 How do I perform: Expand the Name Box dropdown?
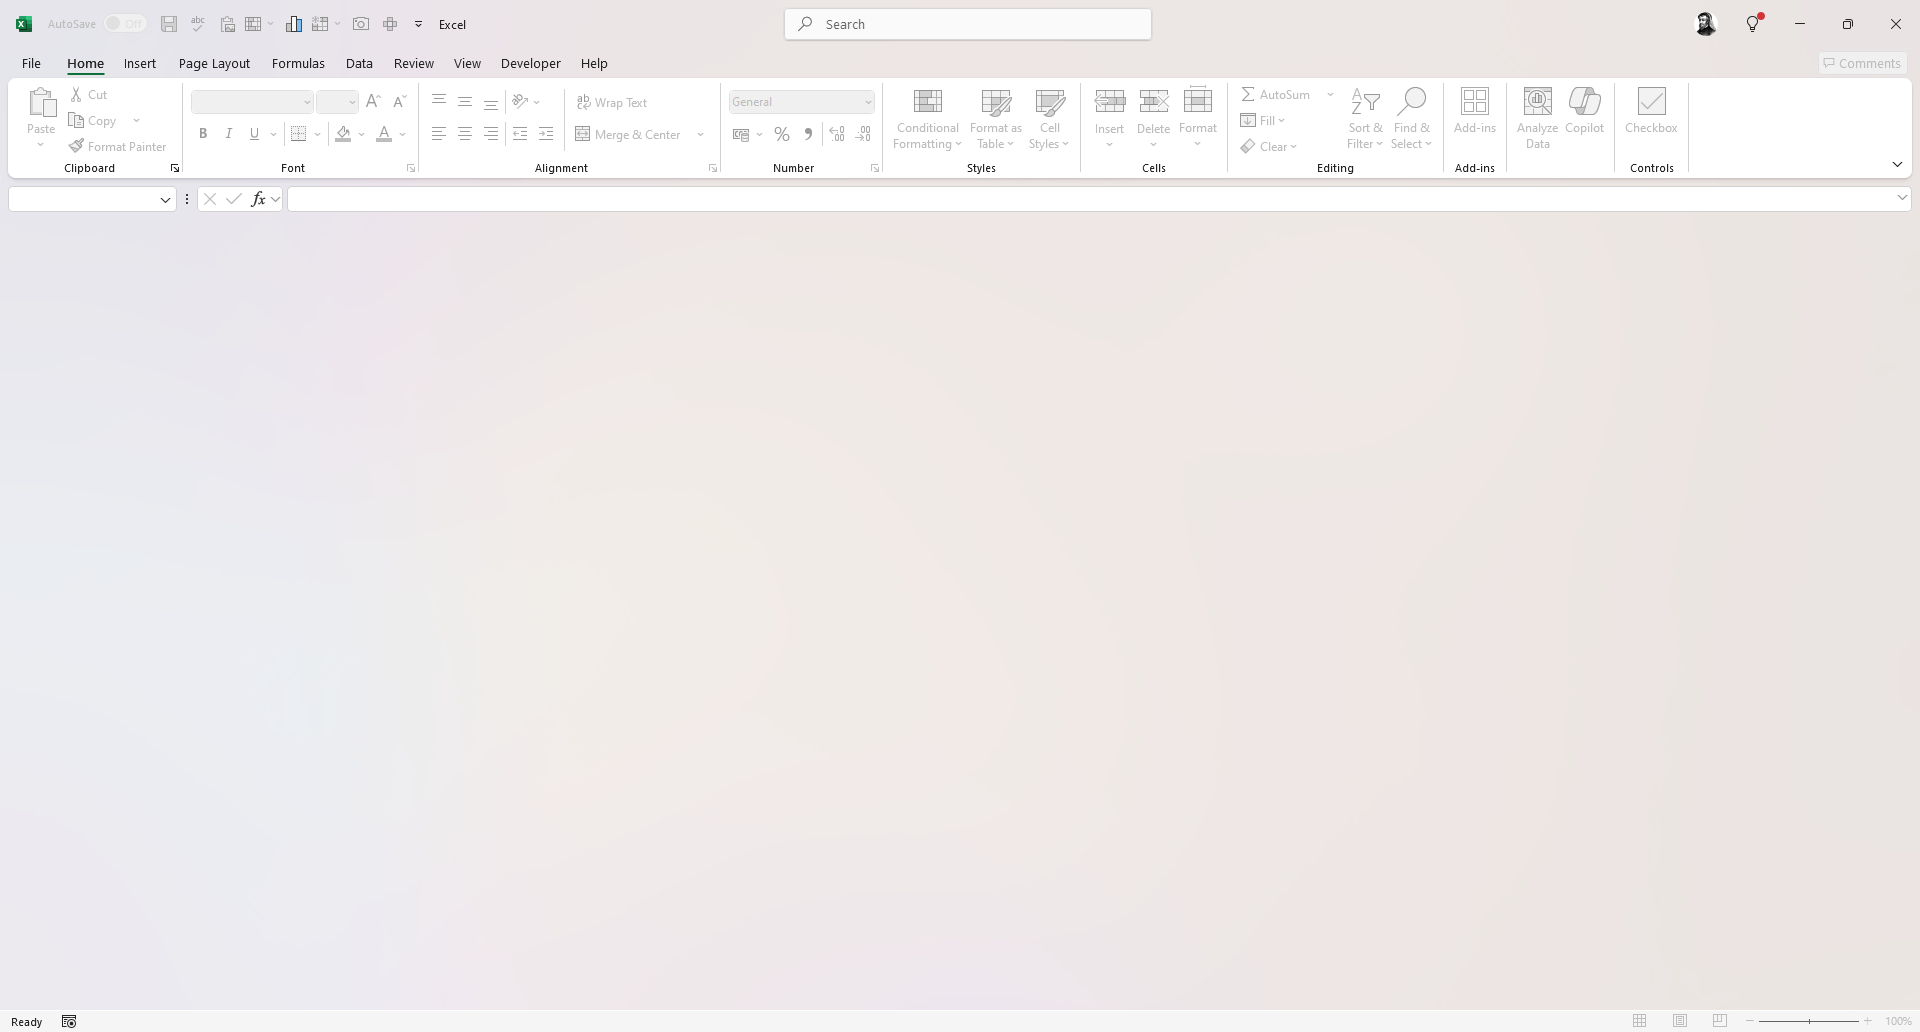tap(165, 200)
